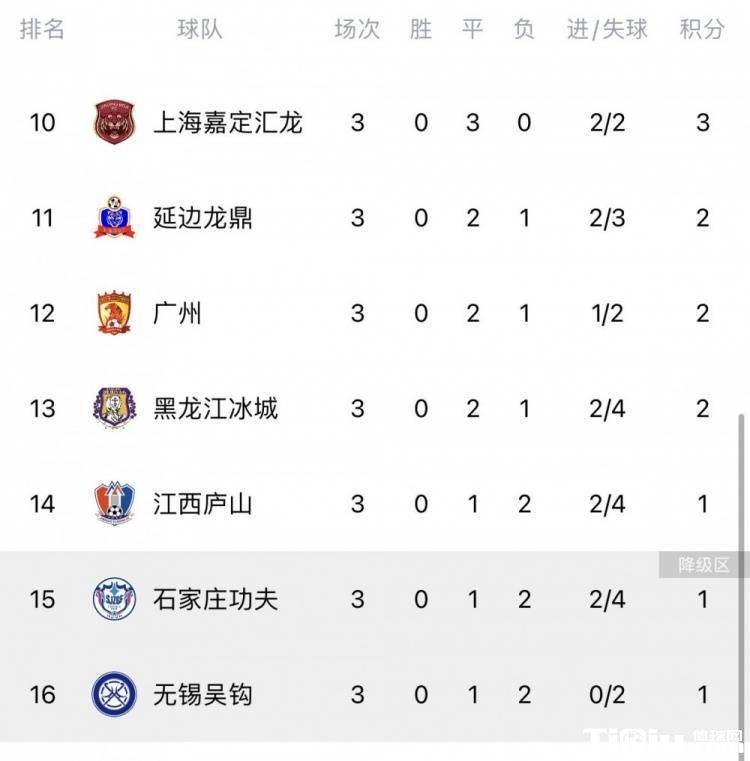750x761 pixels.
Task: Click the Wuxi Wugou round emblem
Action: pos(114,694)
